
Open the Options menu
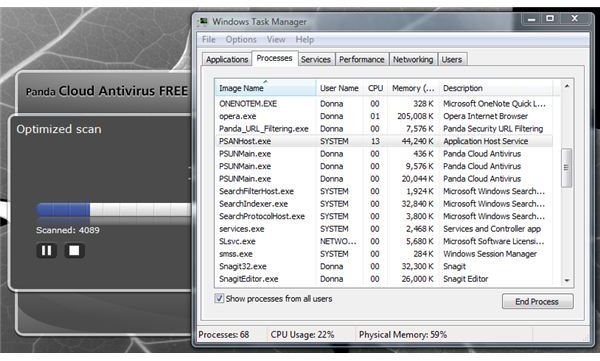pyautogui.click(x=241, y=39)
